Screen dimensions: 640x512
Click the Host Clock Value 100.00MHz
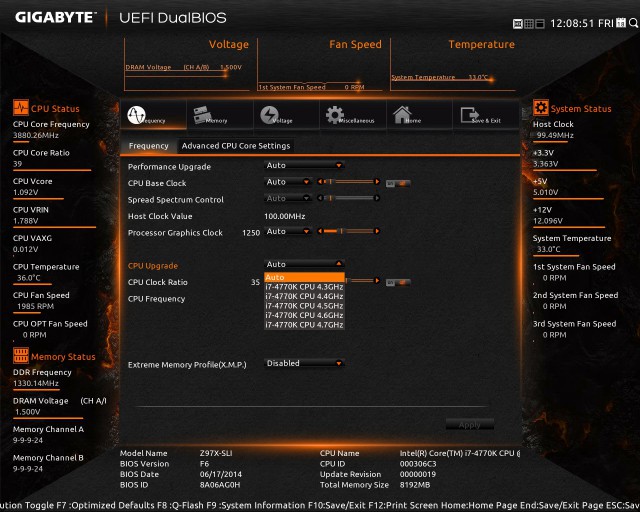click(x=285, y=216)
